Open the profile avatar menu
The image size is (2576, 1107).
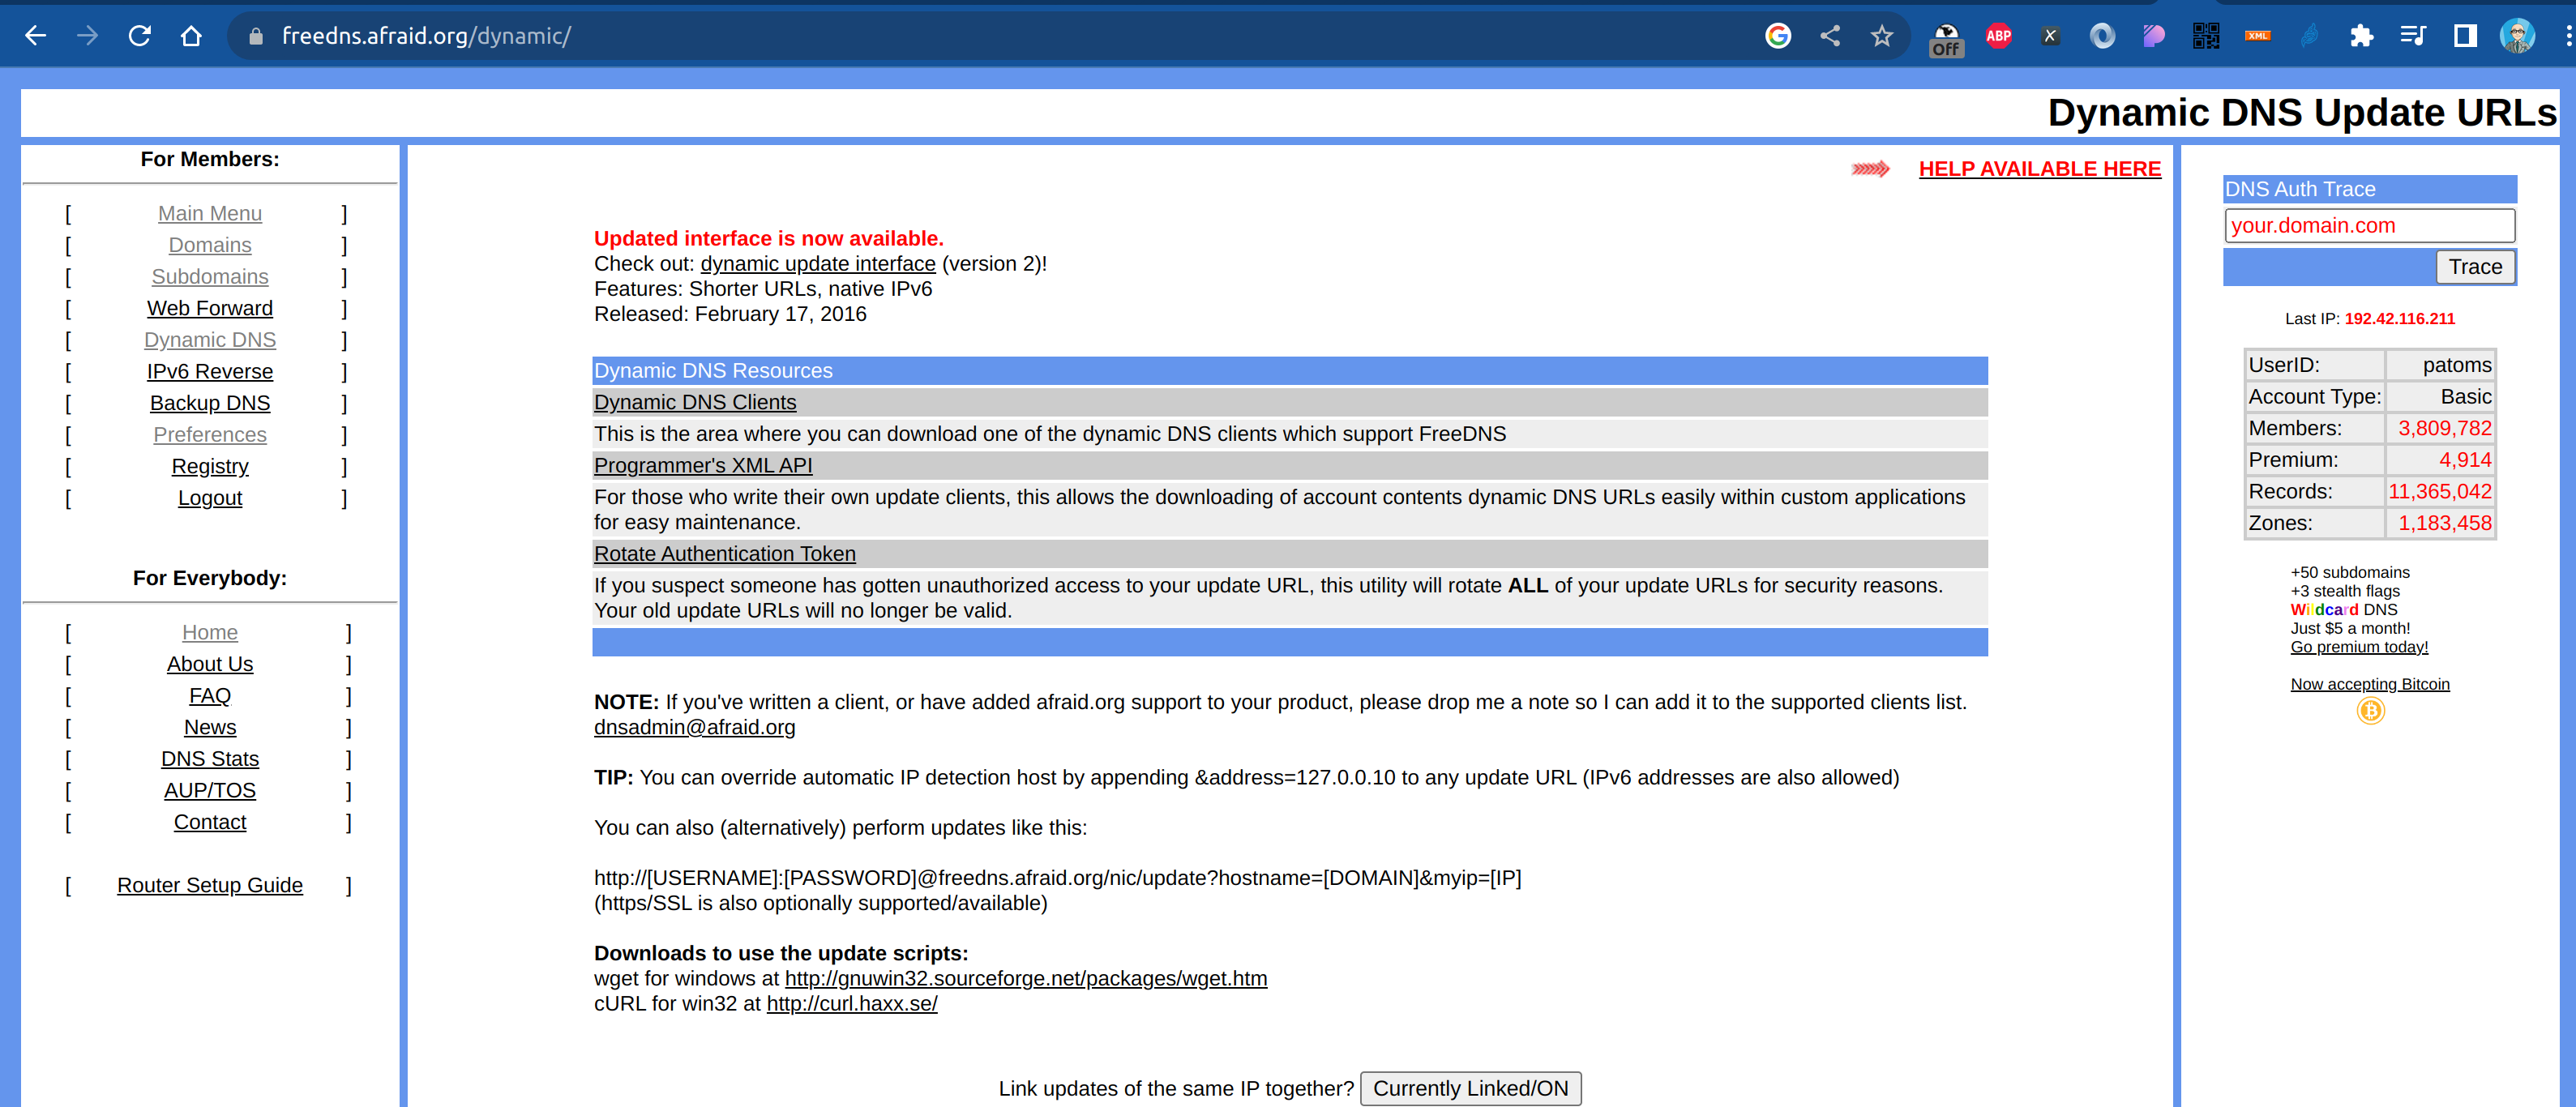click(2517, 36)
